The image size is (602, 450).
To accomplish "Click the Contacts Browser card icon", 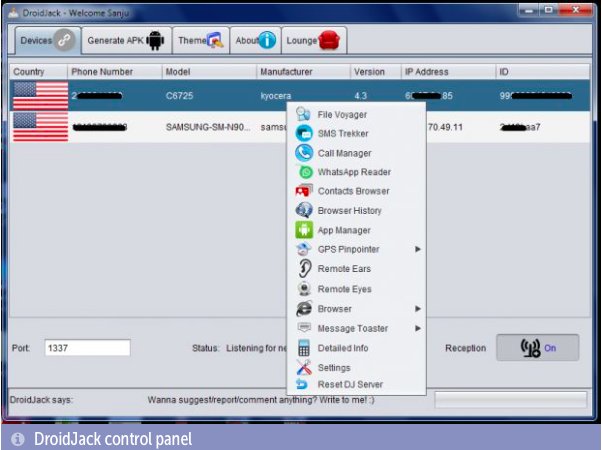I will coord(304,191).
